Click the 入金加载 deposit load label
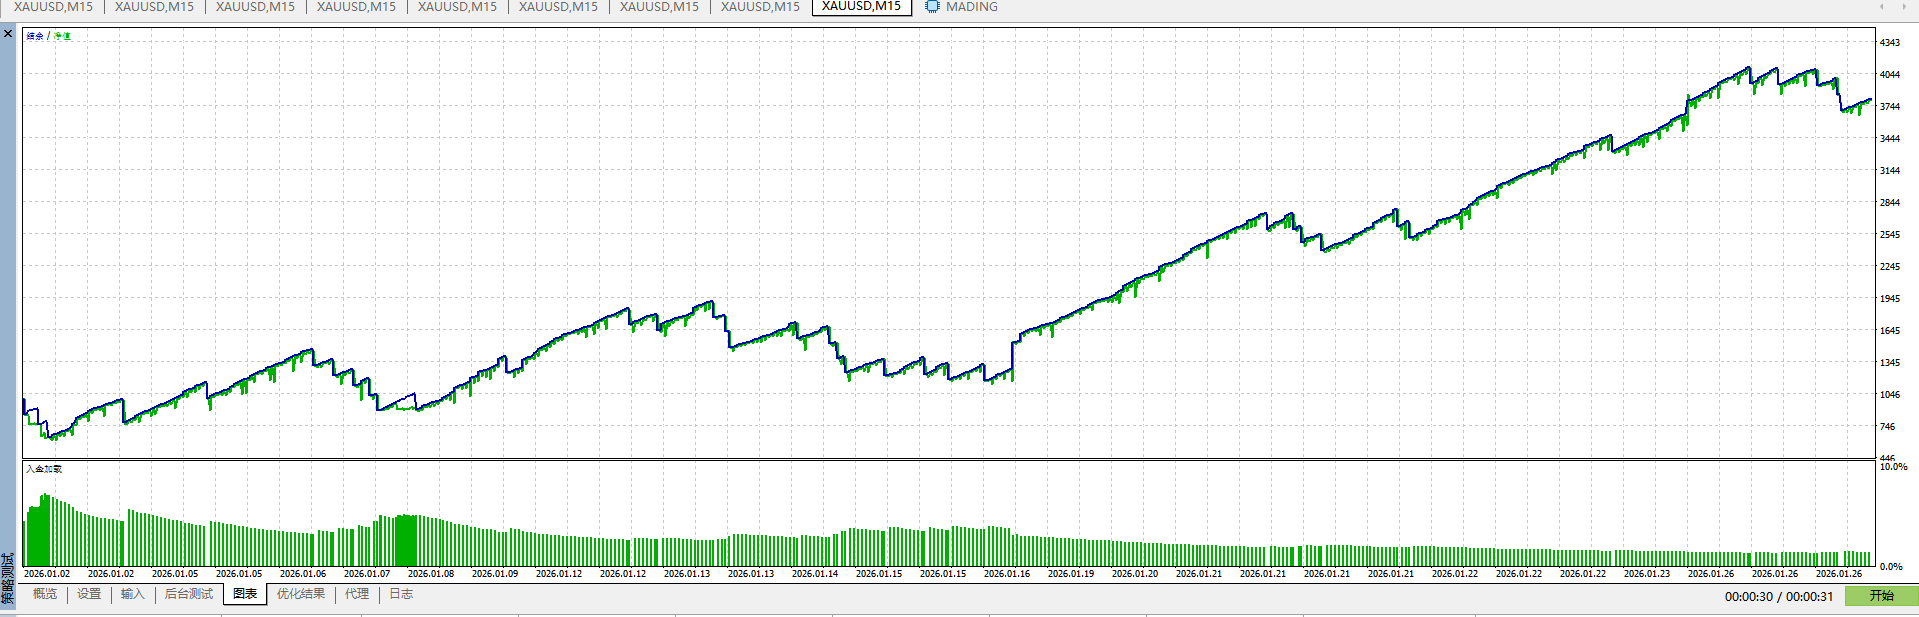1919x617 pixels. (44, 469)
